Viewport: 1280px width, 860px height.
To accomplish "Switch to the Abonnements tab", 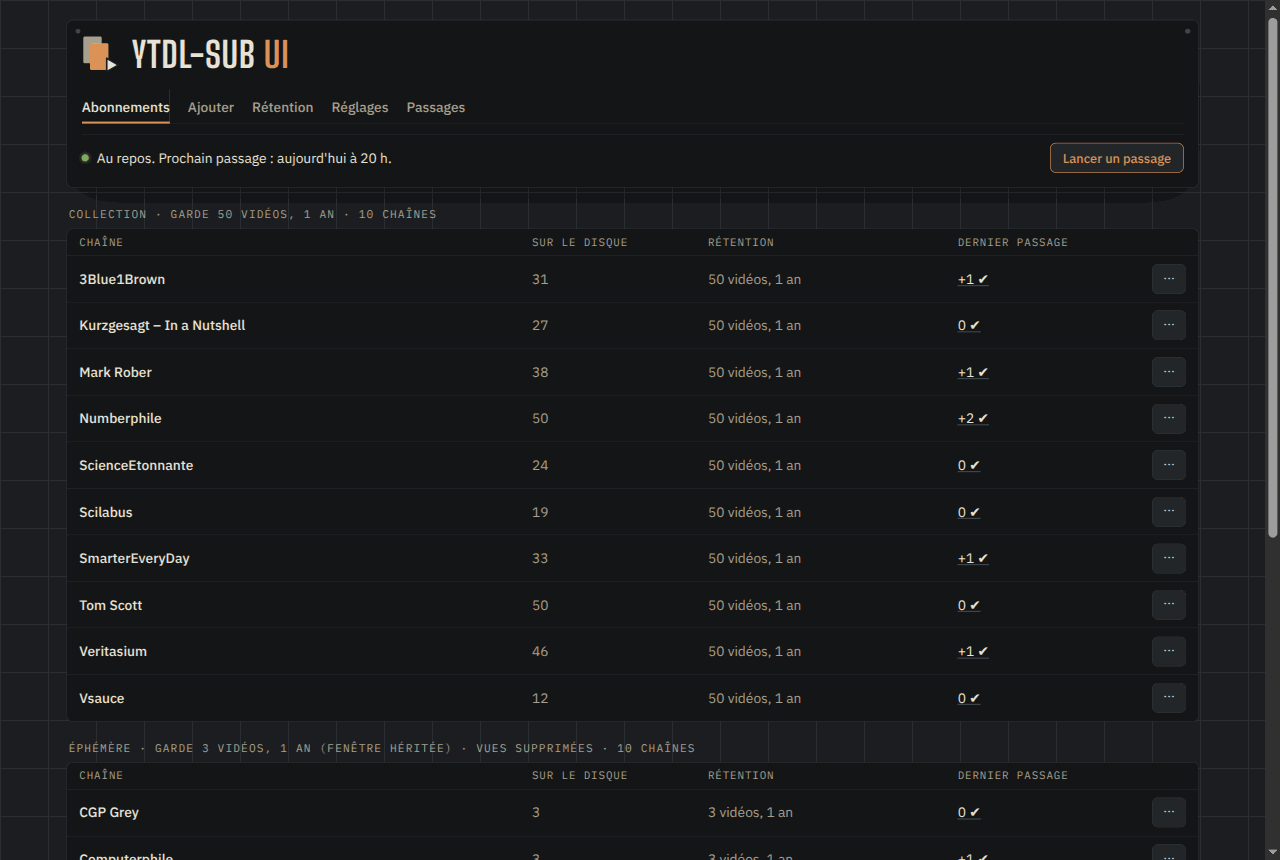I will [x=126, y=107].
